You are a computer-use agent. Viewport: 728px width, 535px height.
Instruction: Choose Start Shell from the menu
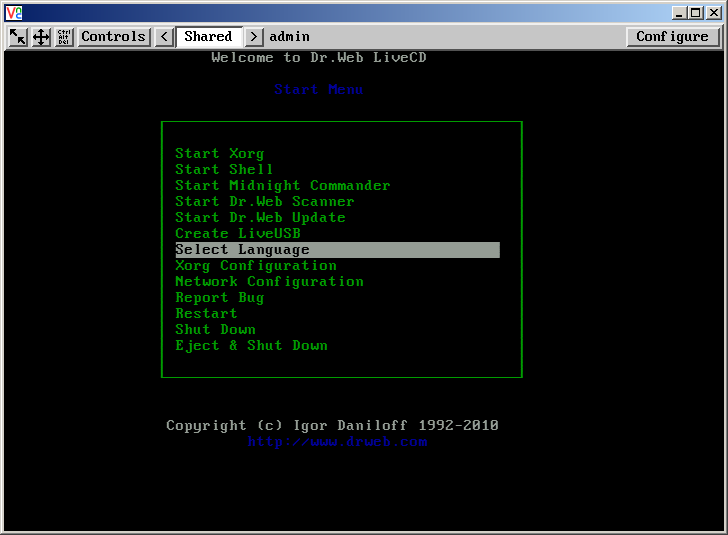224,170
